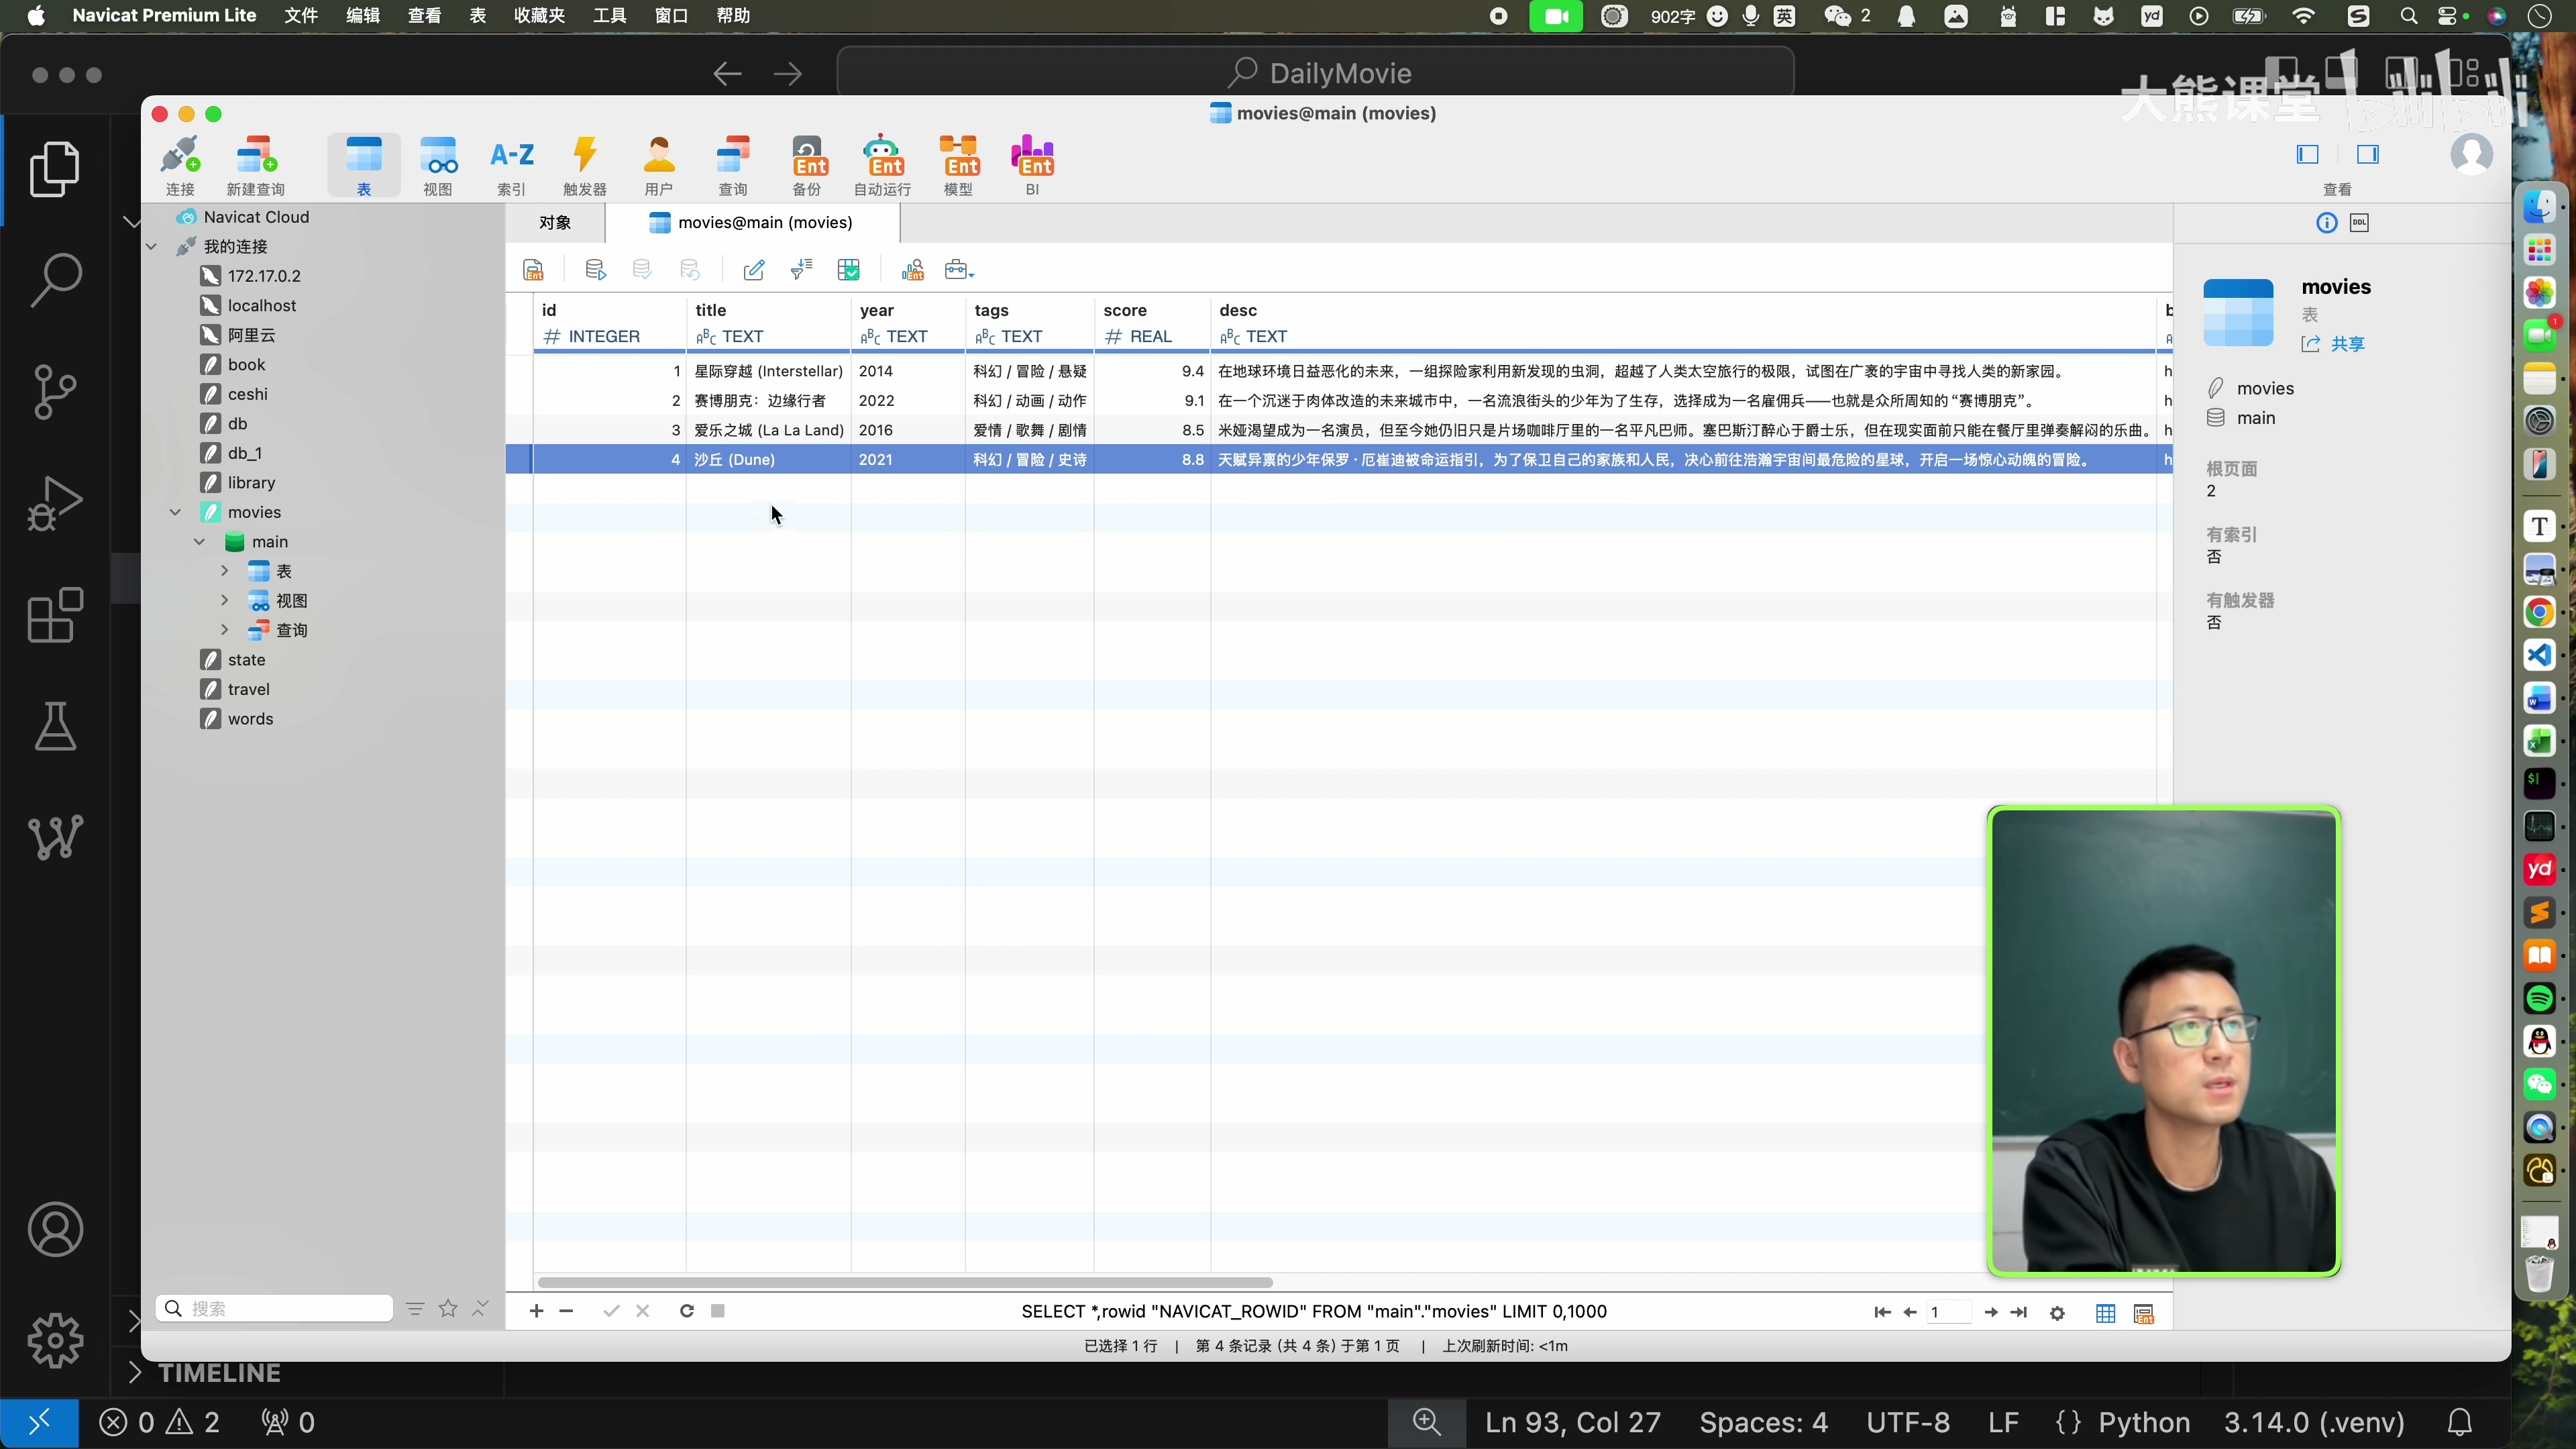The width and height of the screenshot is (2576, 1449).
Task: Click the 触发器 (Trigger) lightning icon
Action: [585, 165]
